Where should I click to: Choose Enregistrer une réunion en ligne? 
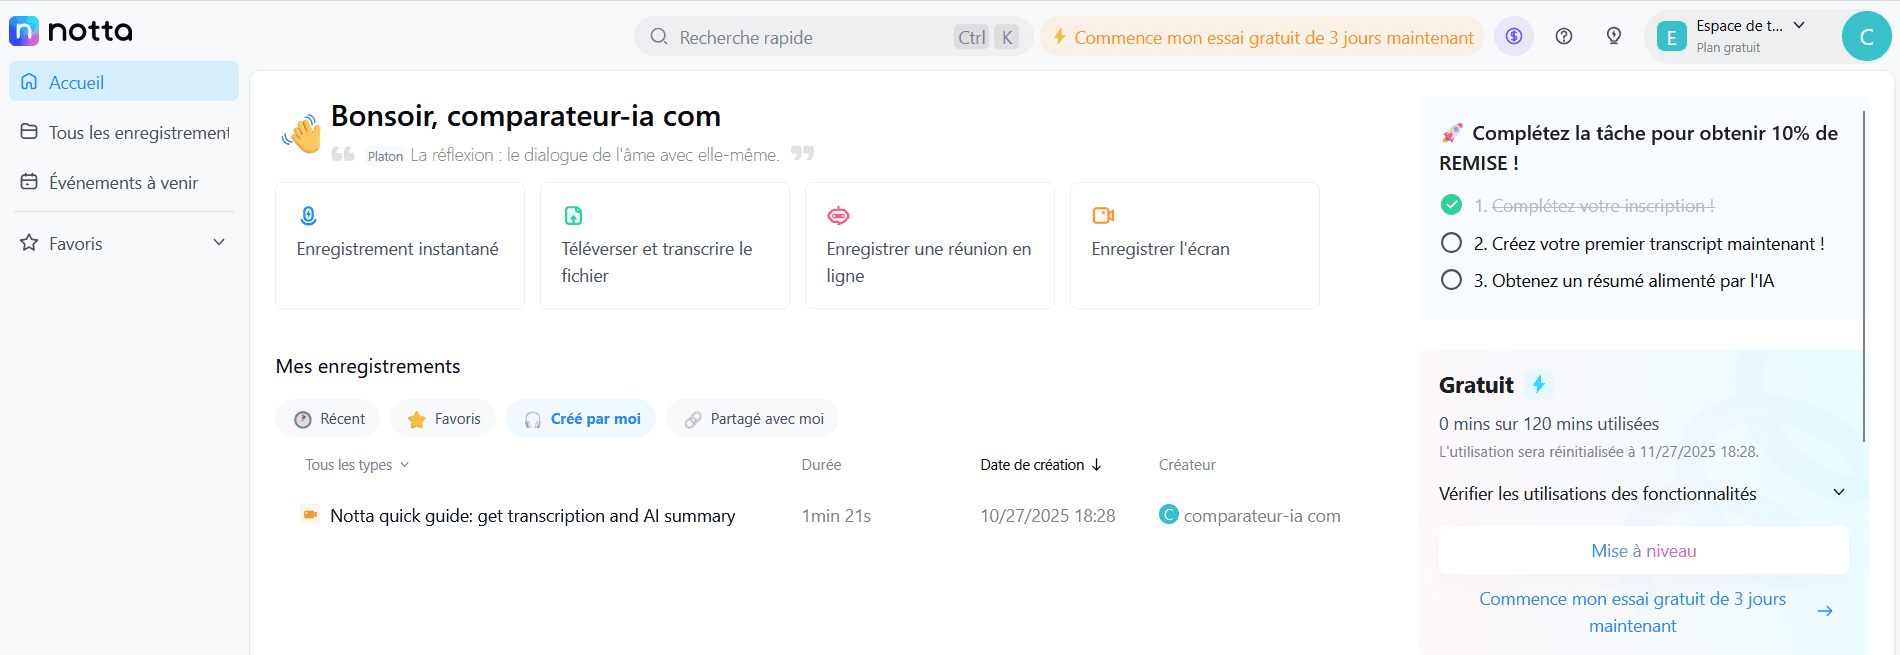pos(929,245)
